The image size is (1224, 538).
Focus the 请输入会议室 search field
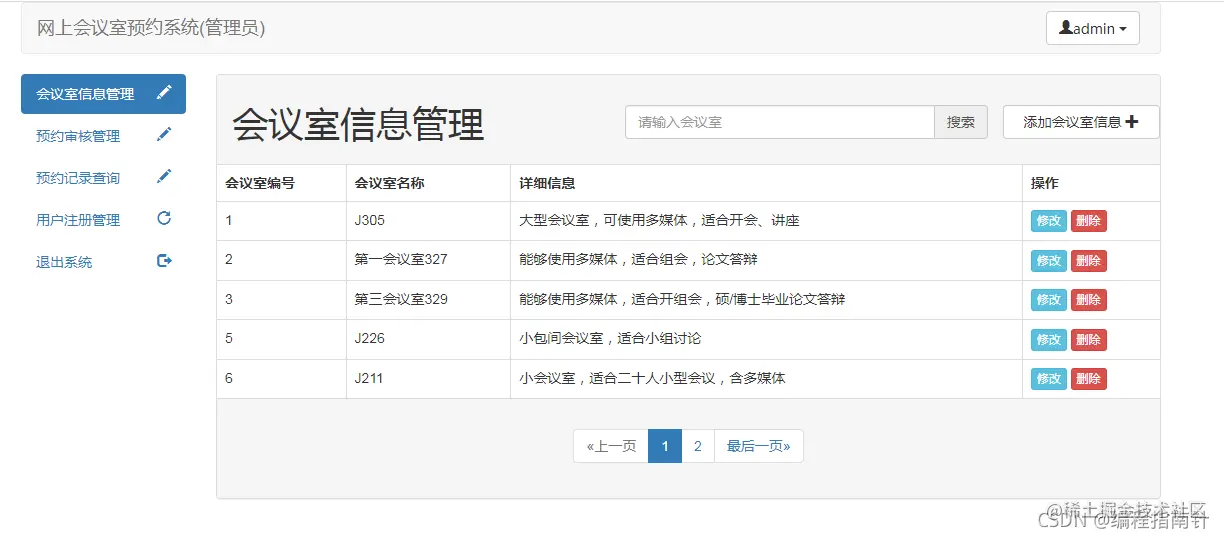tap(780, 122)
